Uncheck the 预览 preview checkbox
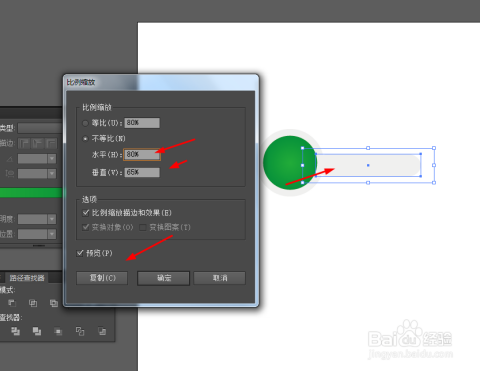Screen dimensions: 480x371 click(80, 253)
